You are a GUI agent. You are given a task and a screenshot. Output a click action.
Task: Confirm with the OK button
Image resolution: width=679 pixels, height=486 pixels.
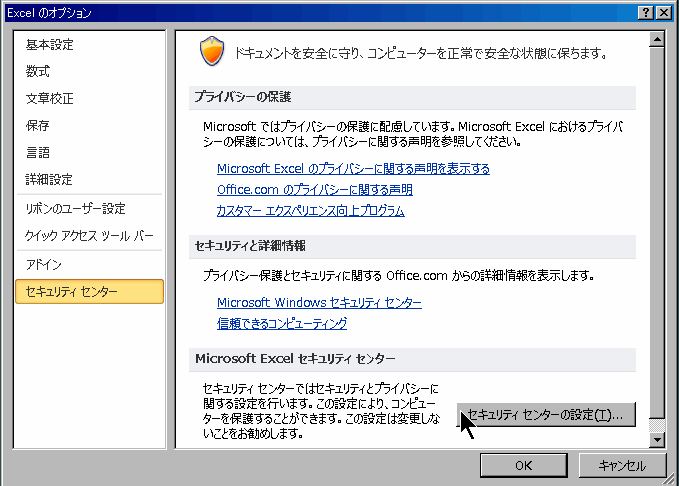524,466
